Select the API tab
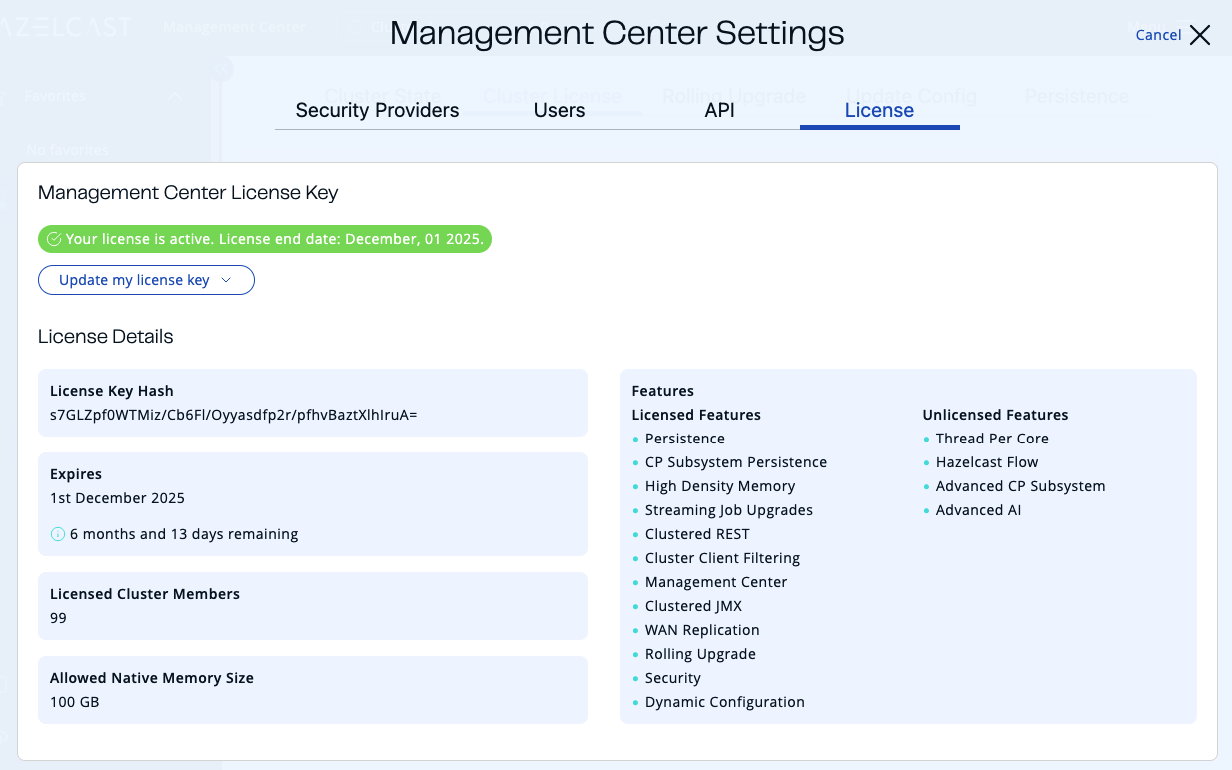Viewport: 1232px width, 770px height. pos(719,110)
